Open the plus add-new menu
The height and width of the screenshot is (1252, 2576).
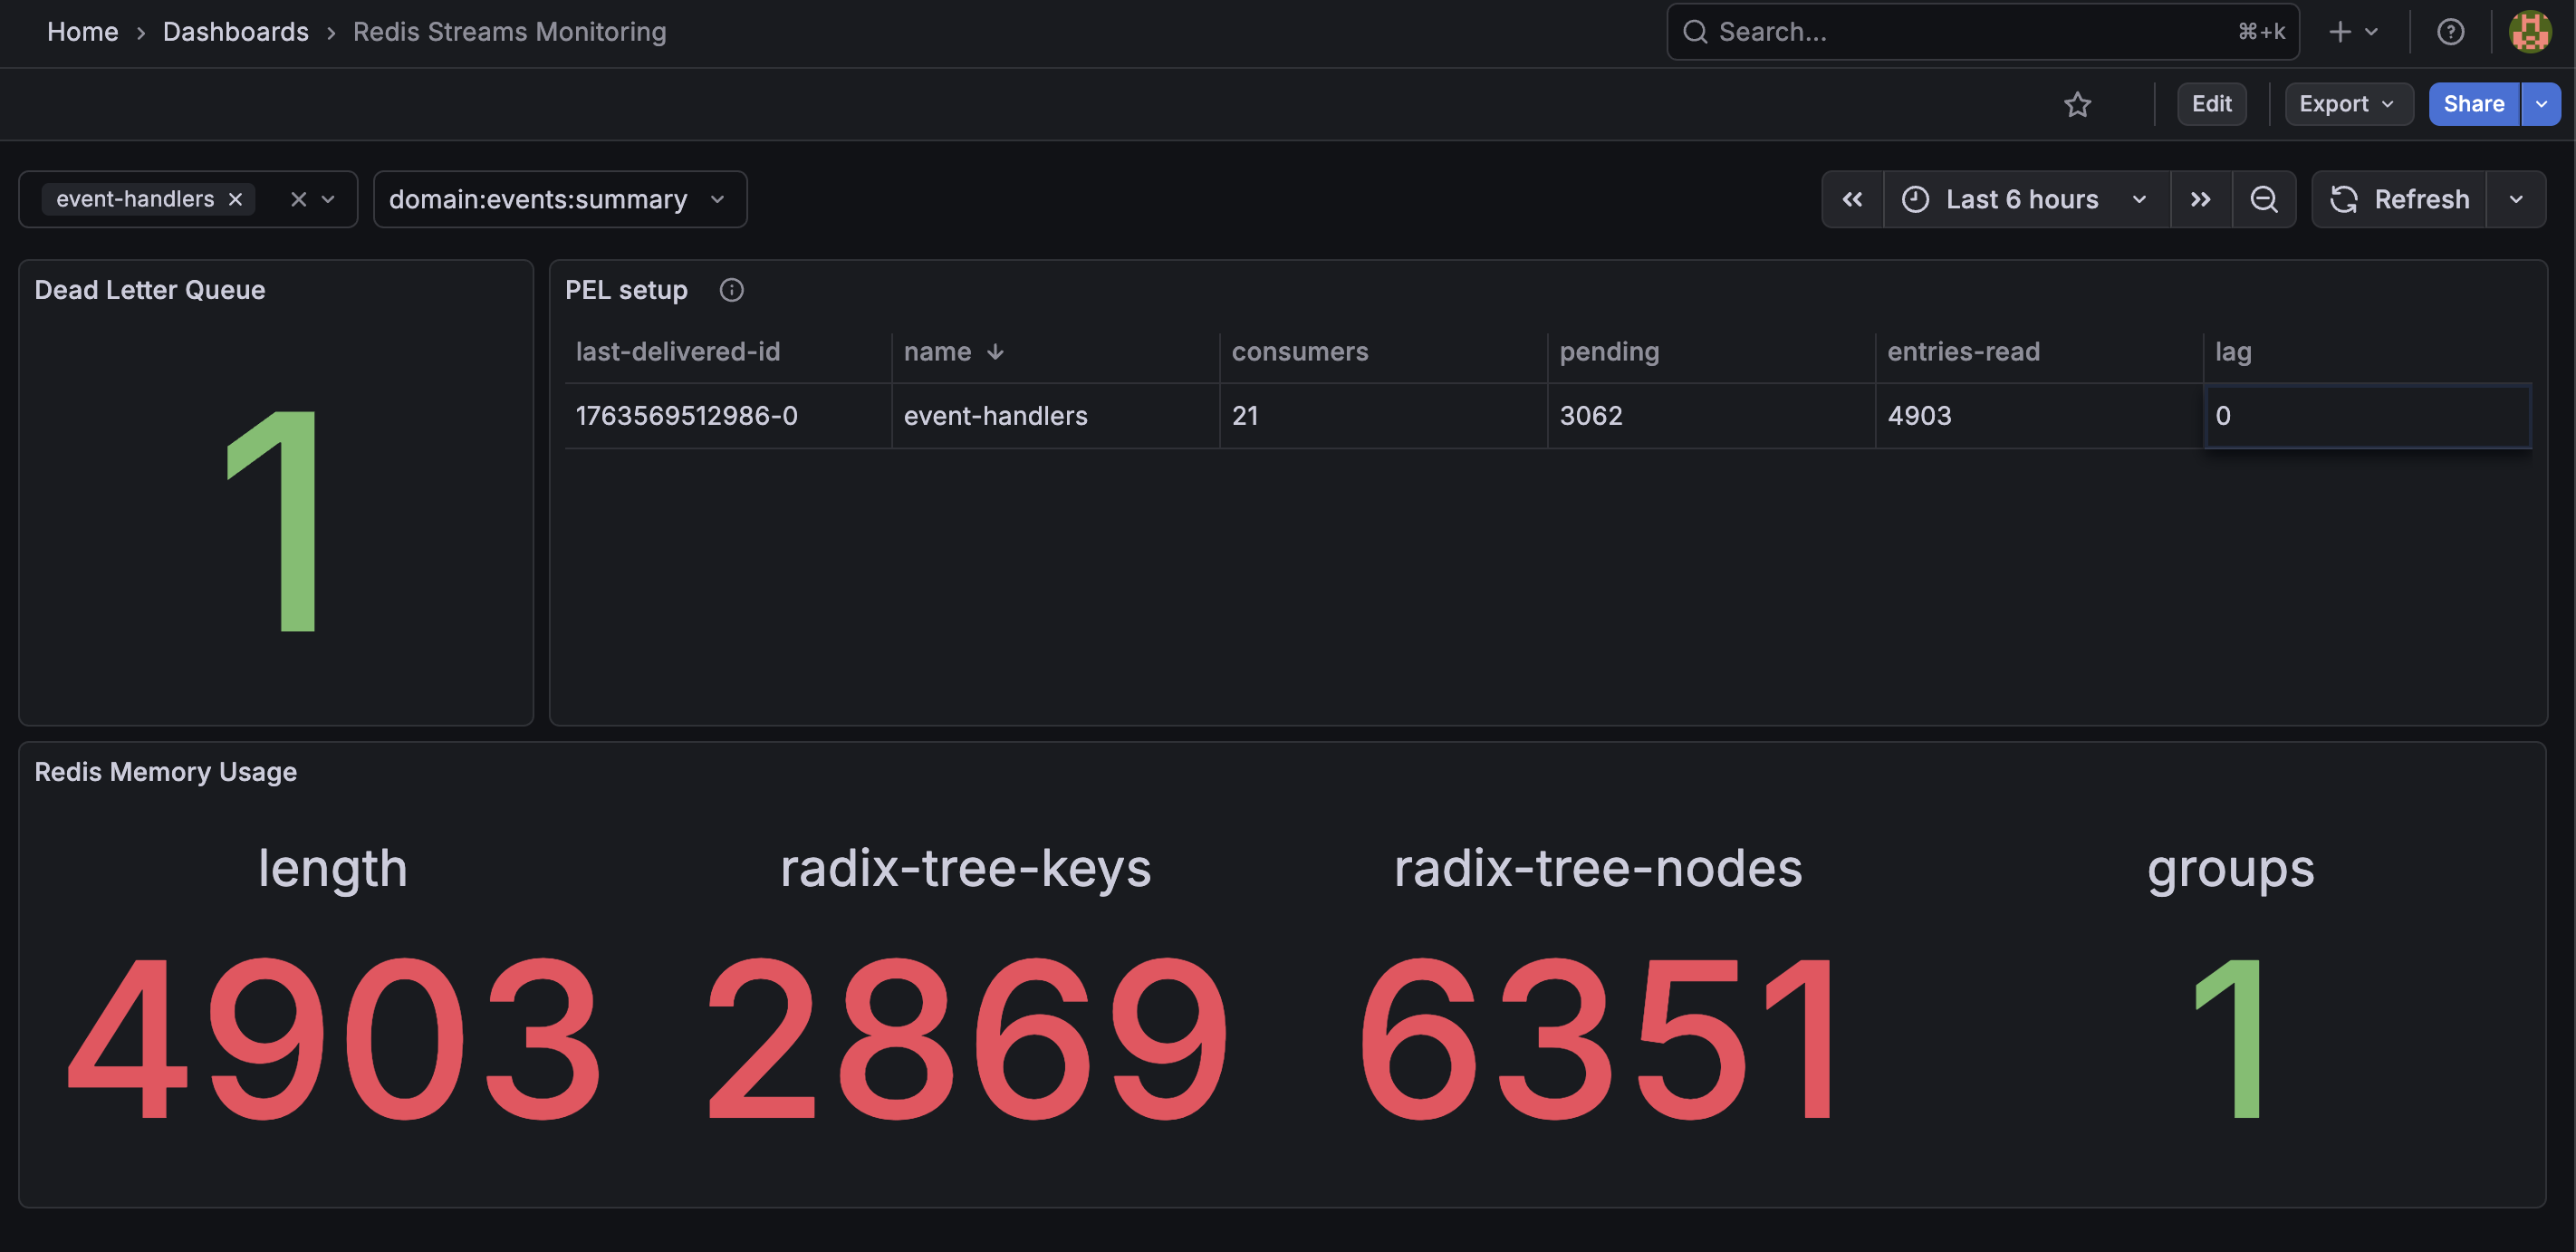click(2352, 32)
